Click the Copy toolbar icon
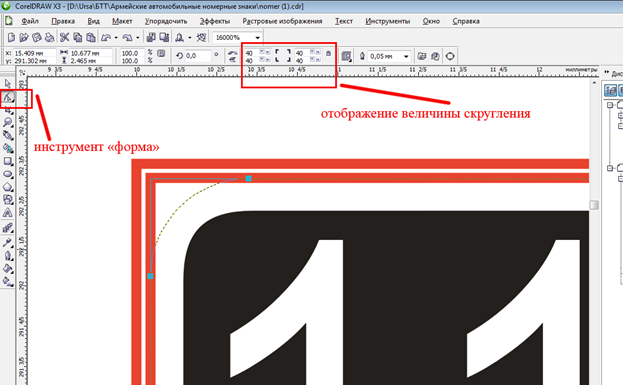Screen dimensions: 624x386 click(x=78, y=37)
